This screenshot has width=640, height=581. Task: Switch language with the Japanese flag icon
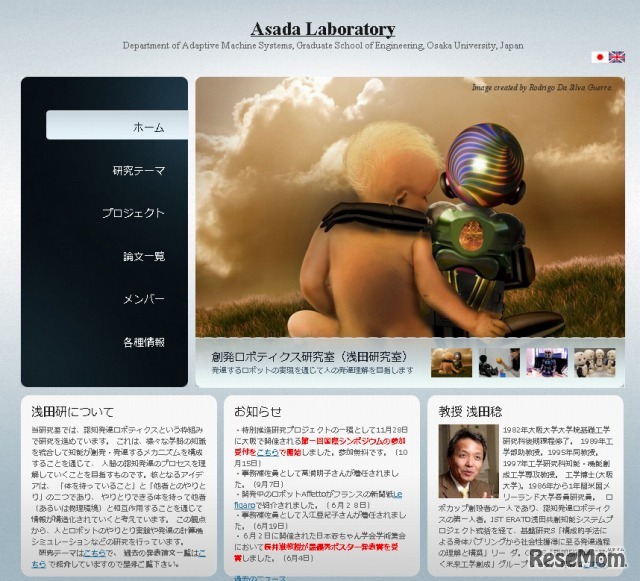(599, 57)
